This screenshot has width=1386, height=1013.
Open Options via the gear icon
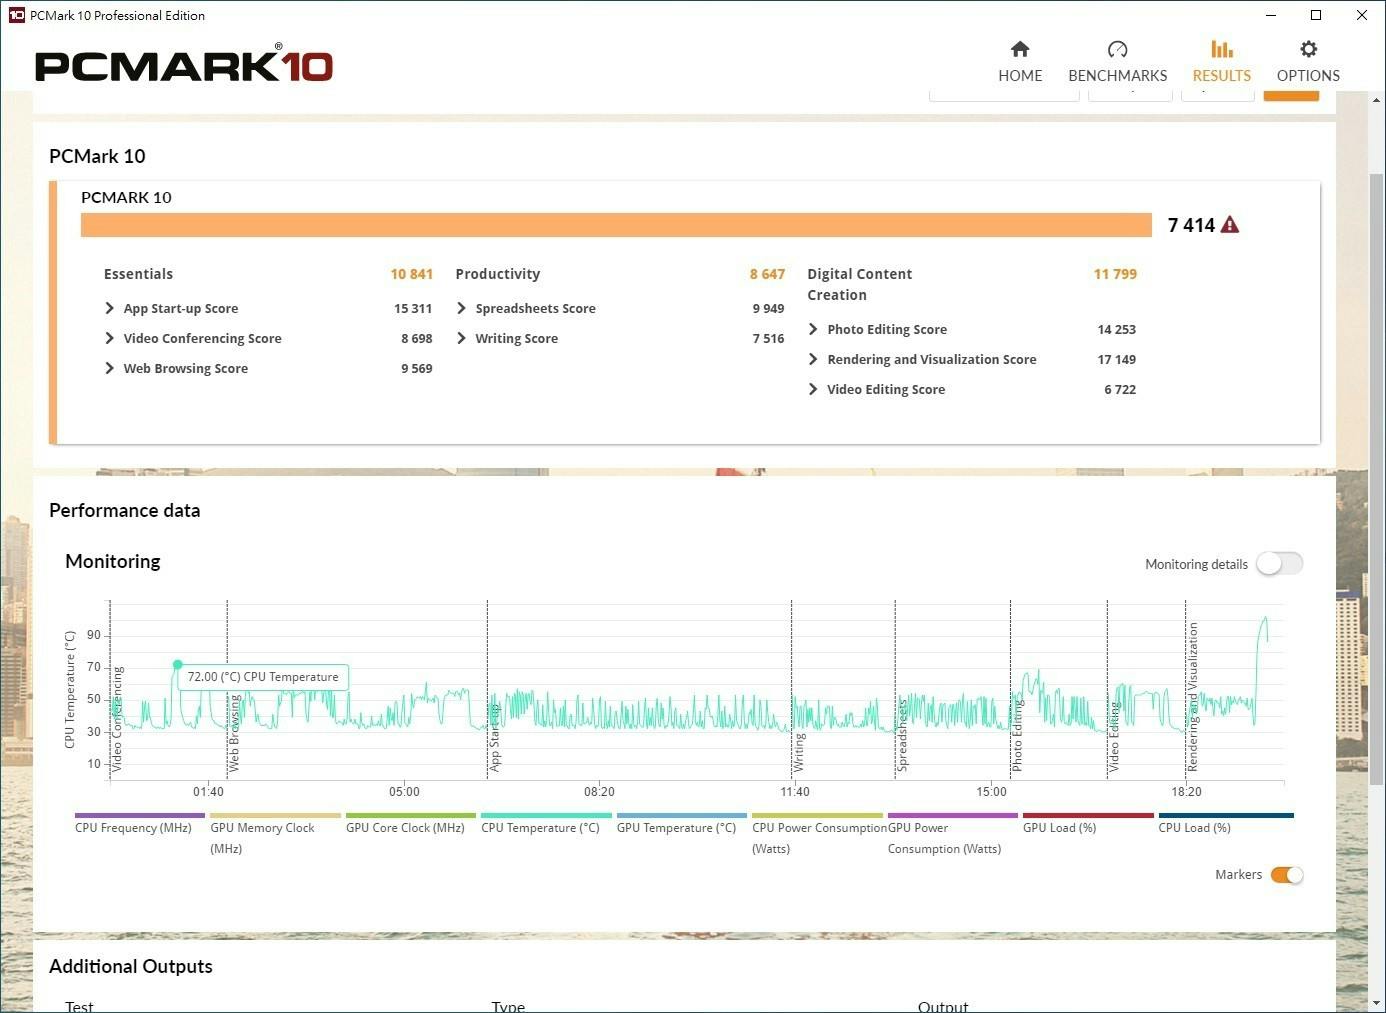pos(1308,49)
